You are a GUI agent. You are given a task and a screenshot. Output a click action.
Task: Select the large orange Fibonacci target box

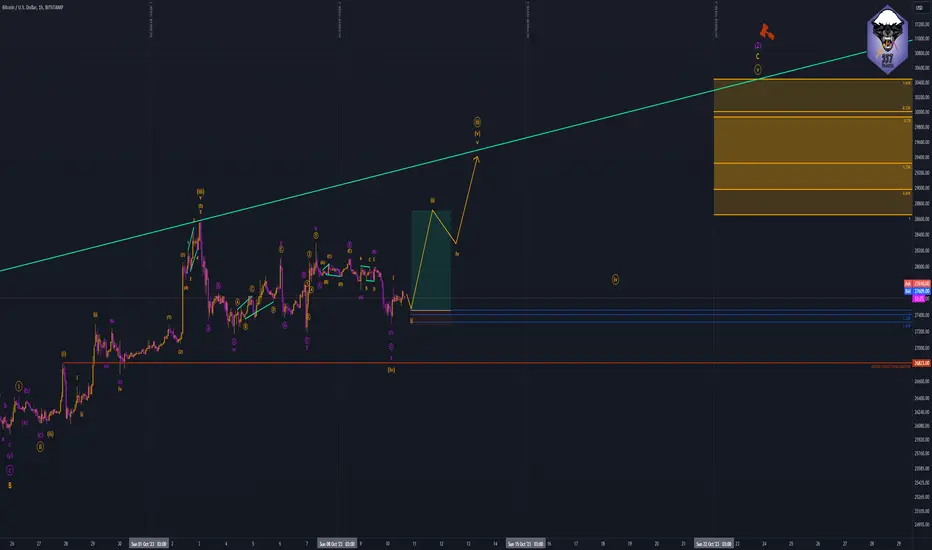click(x=813, y=147)
